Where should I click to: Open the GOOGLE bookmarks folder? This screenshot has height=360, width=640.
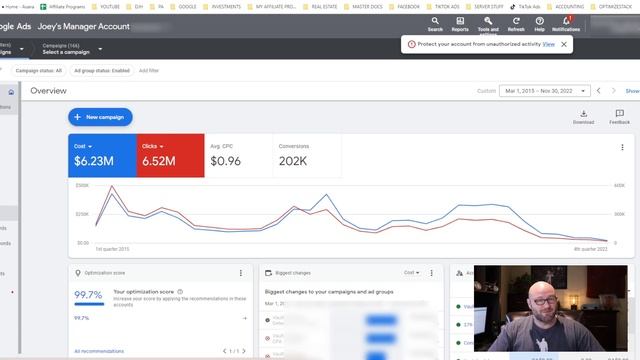(x=183, y=7)
